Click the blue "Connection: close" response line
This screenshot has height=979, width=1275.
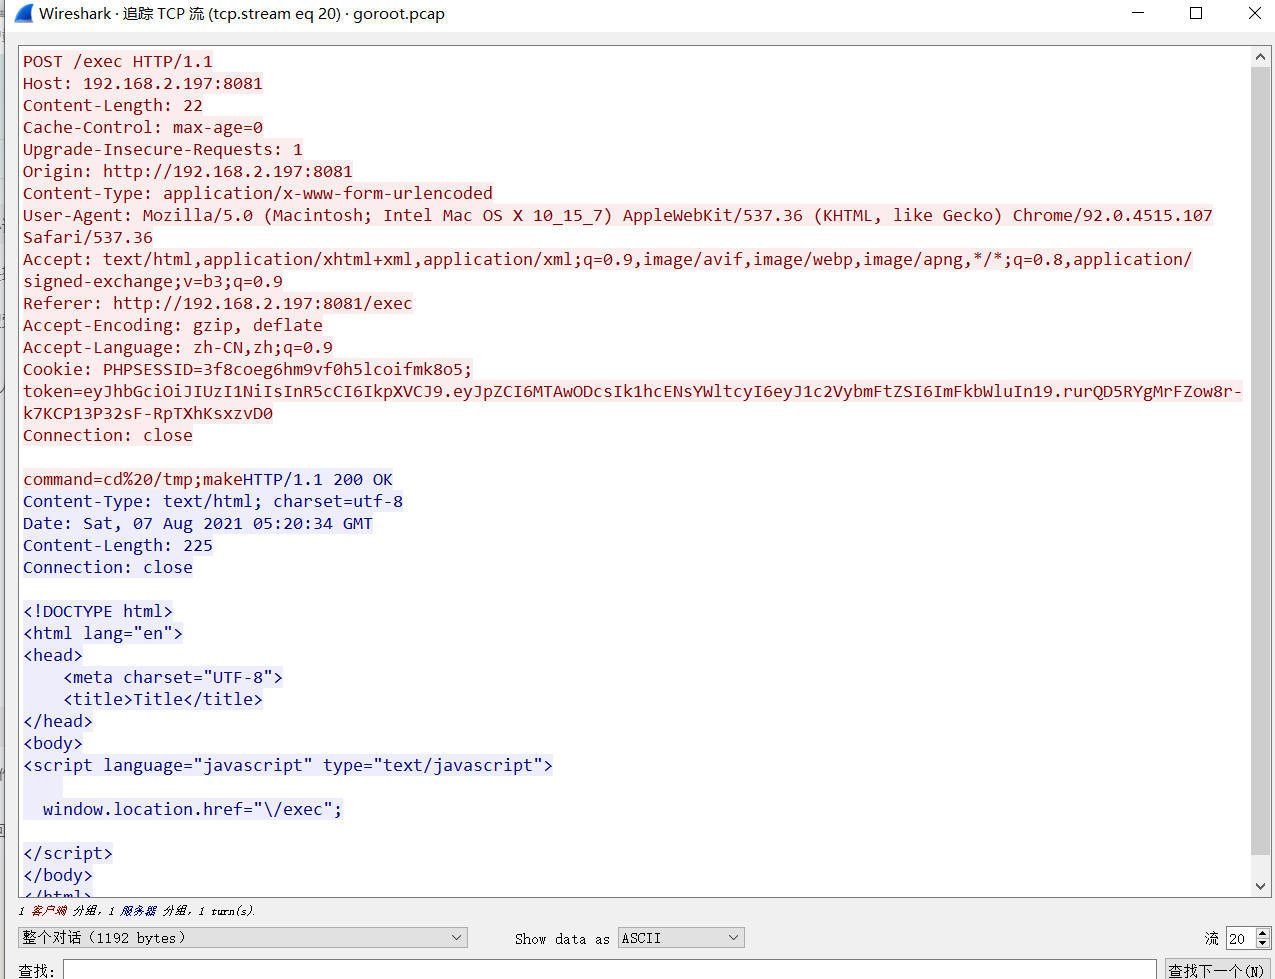108,567
